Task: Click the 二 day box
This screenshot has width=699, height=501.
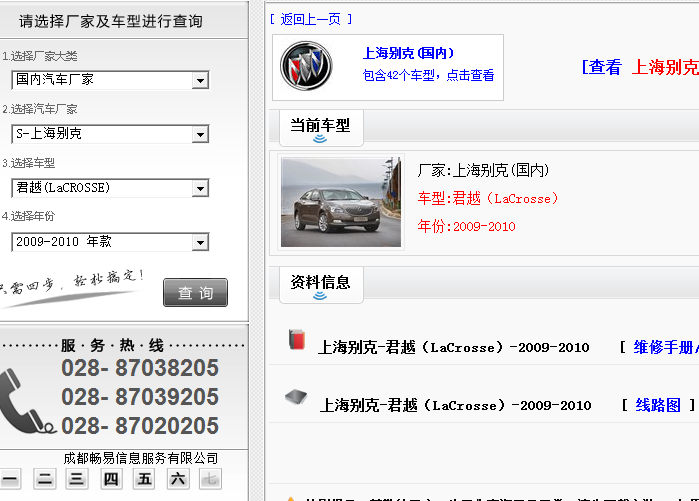Action: (45, 479)
